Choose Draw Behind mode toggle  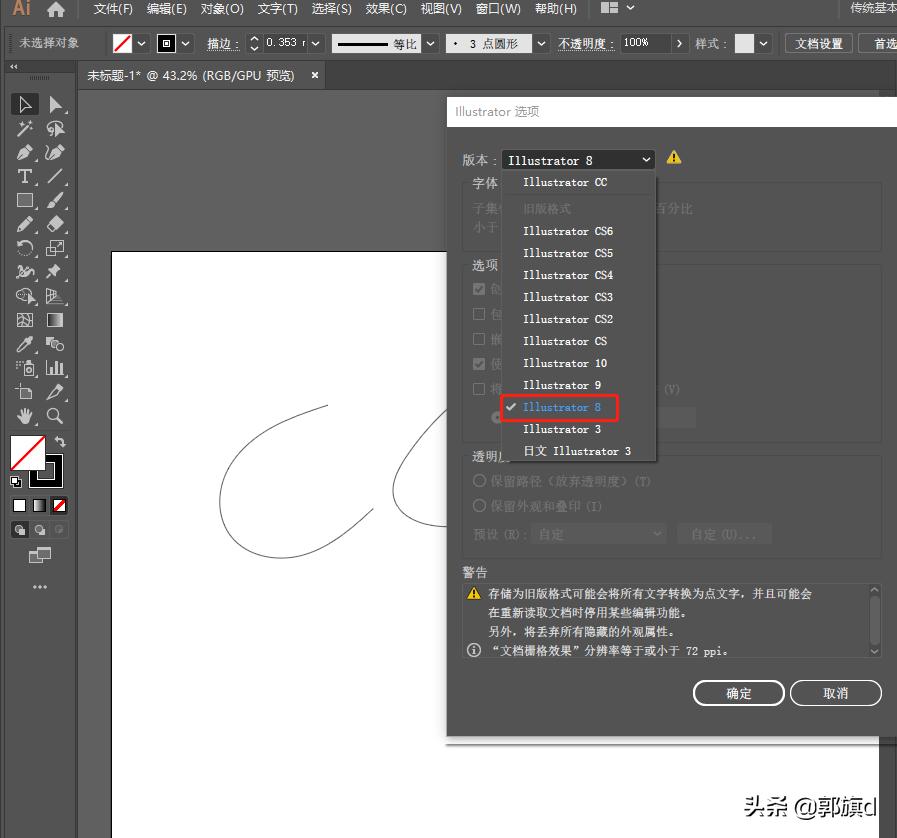click(39, 530)
